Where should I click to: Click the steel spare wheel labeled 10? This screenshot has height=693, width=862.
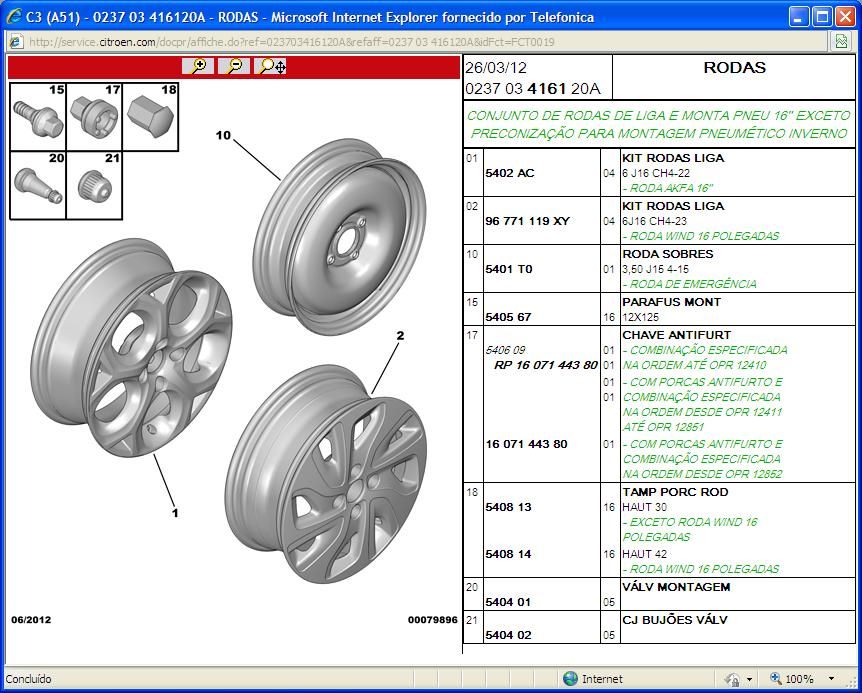339,237
